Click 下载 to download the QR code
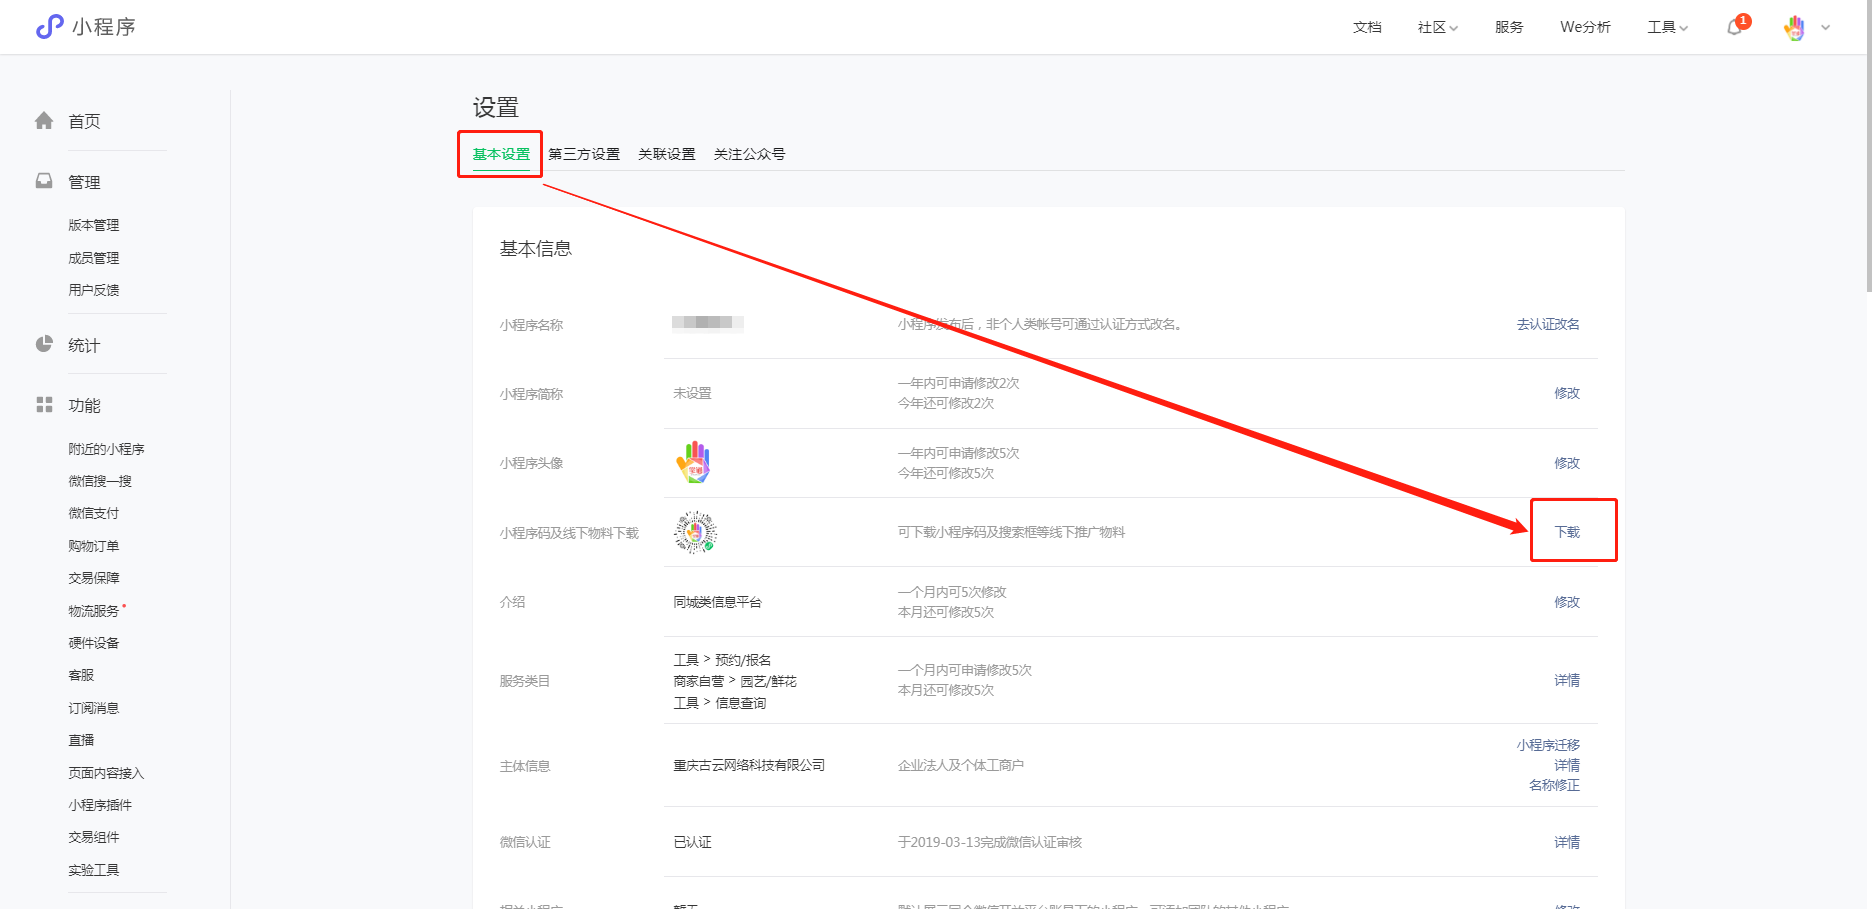This screenshot has height=909, width=1872. (1567, 532)
